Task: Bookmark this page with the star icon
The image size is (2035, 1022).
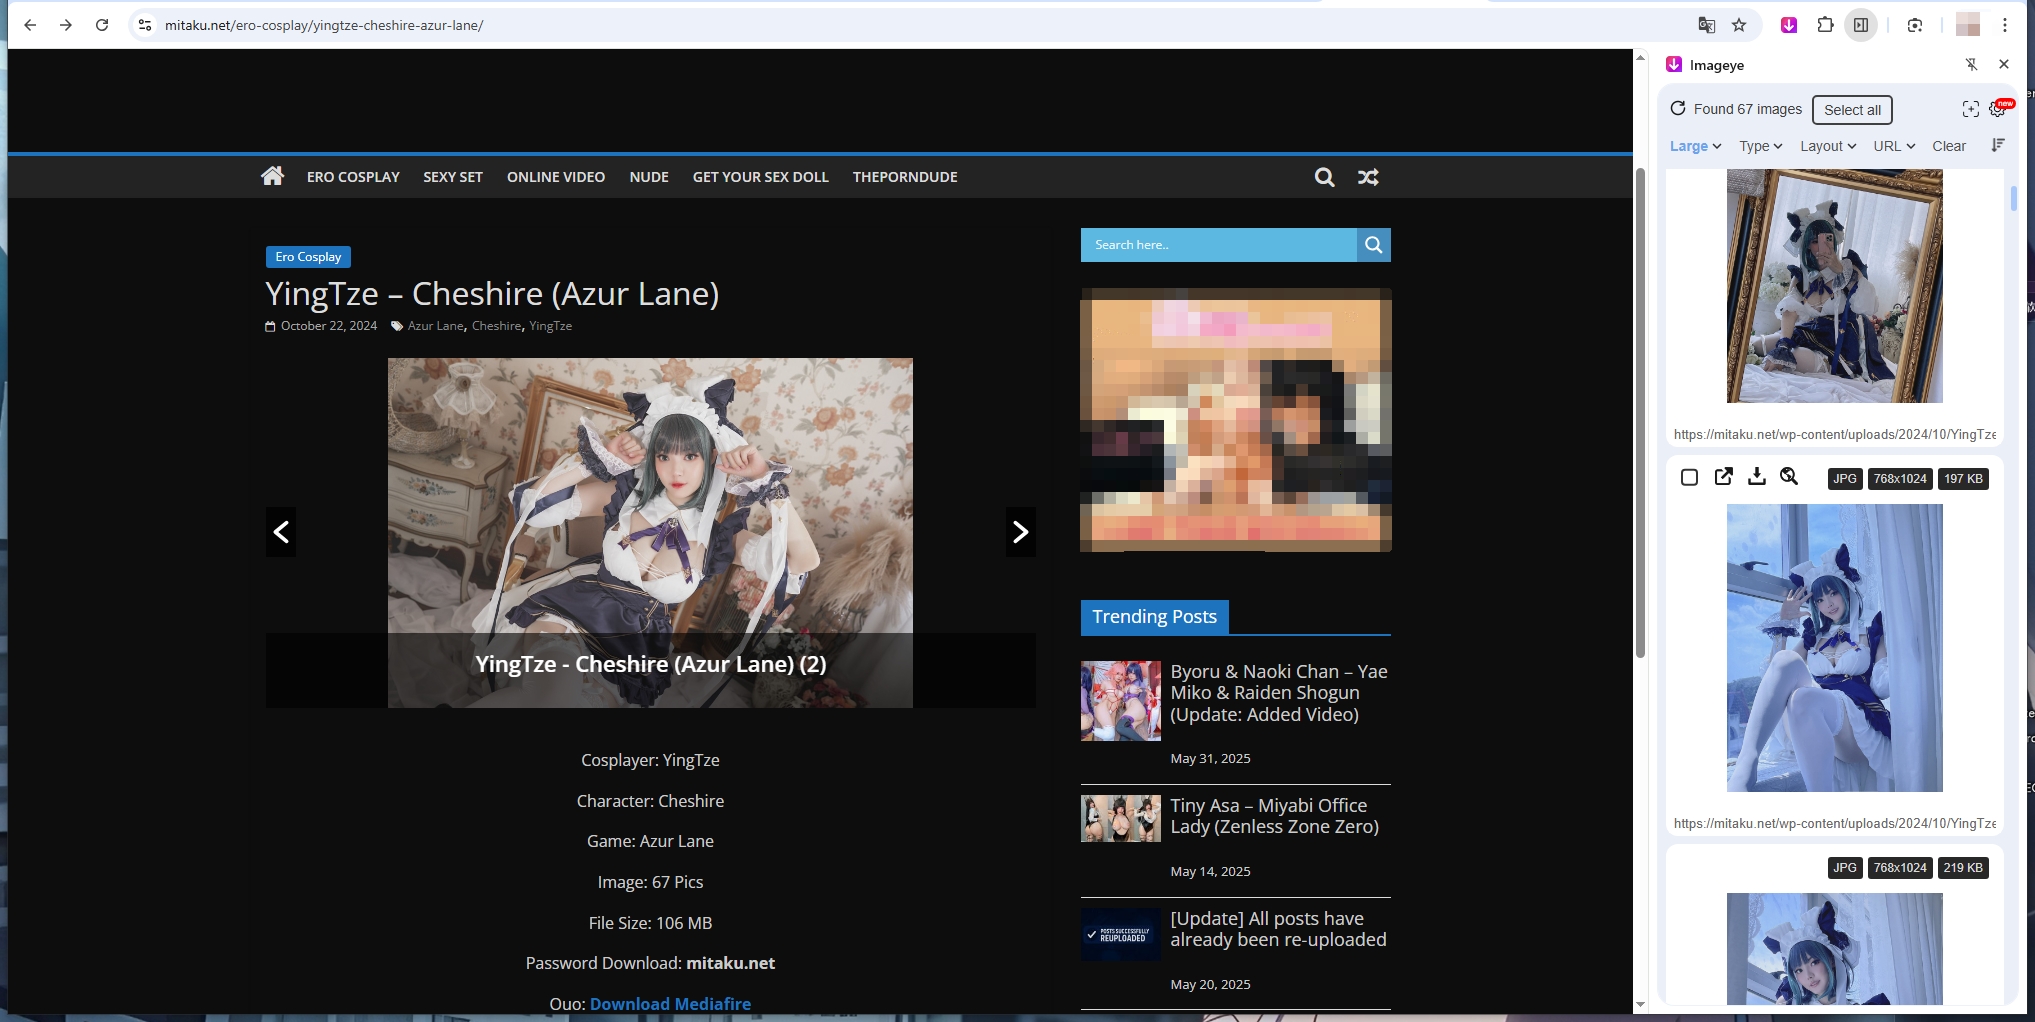Action: (x=1739, y=25)
